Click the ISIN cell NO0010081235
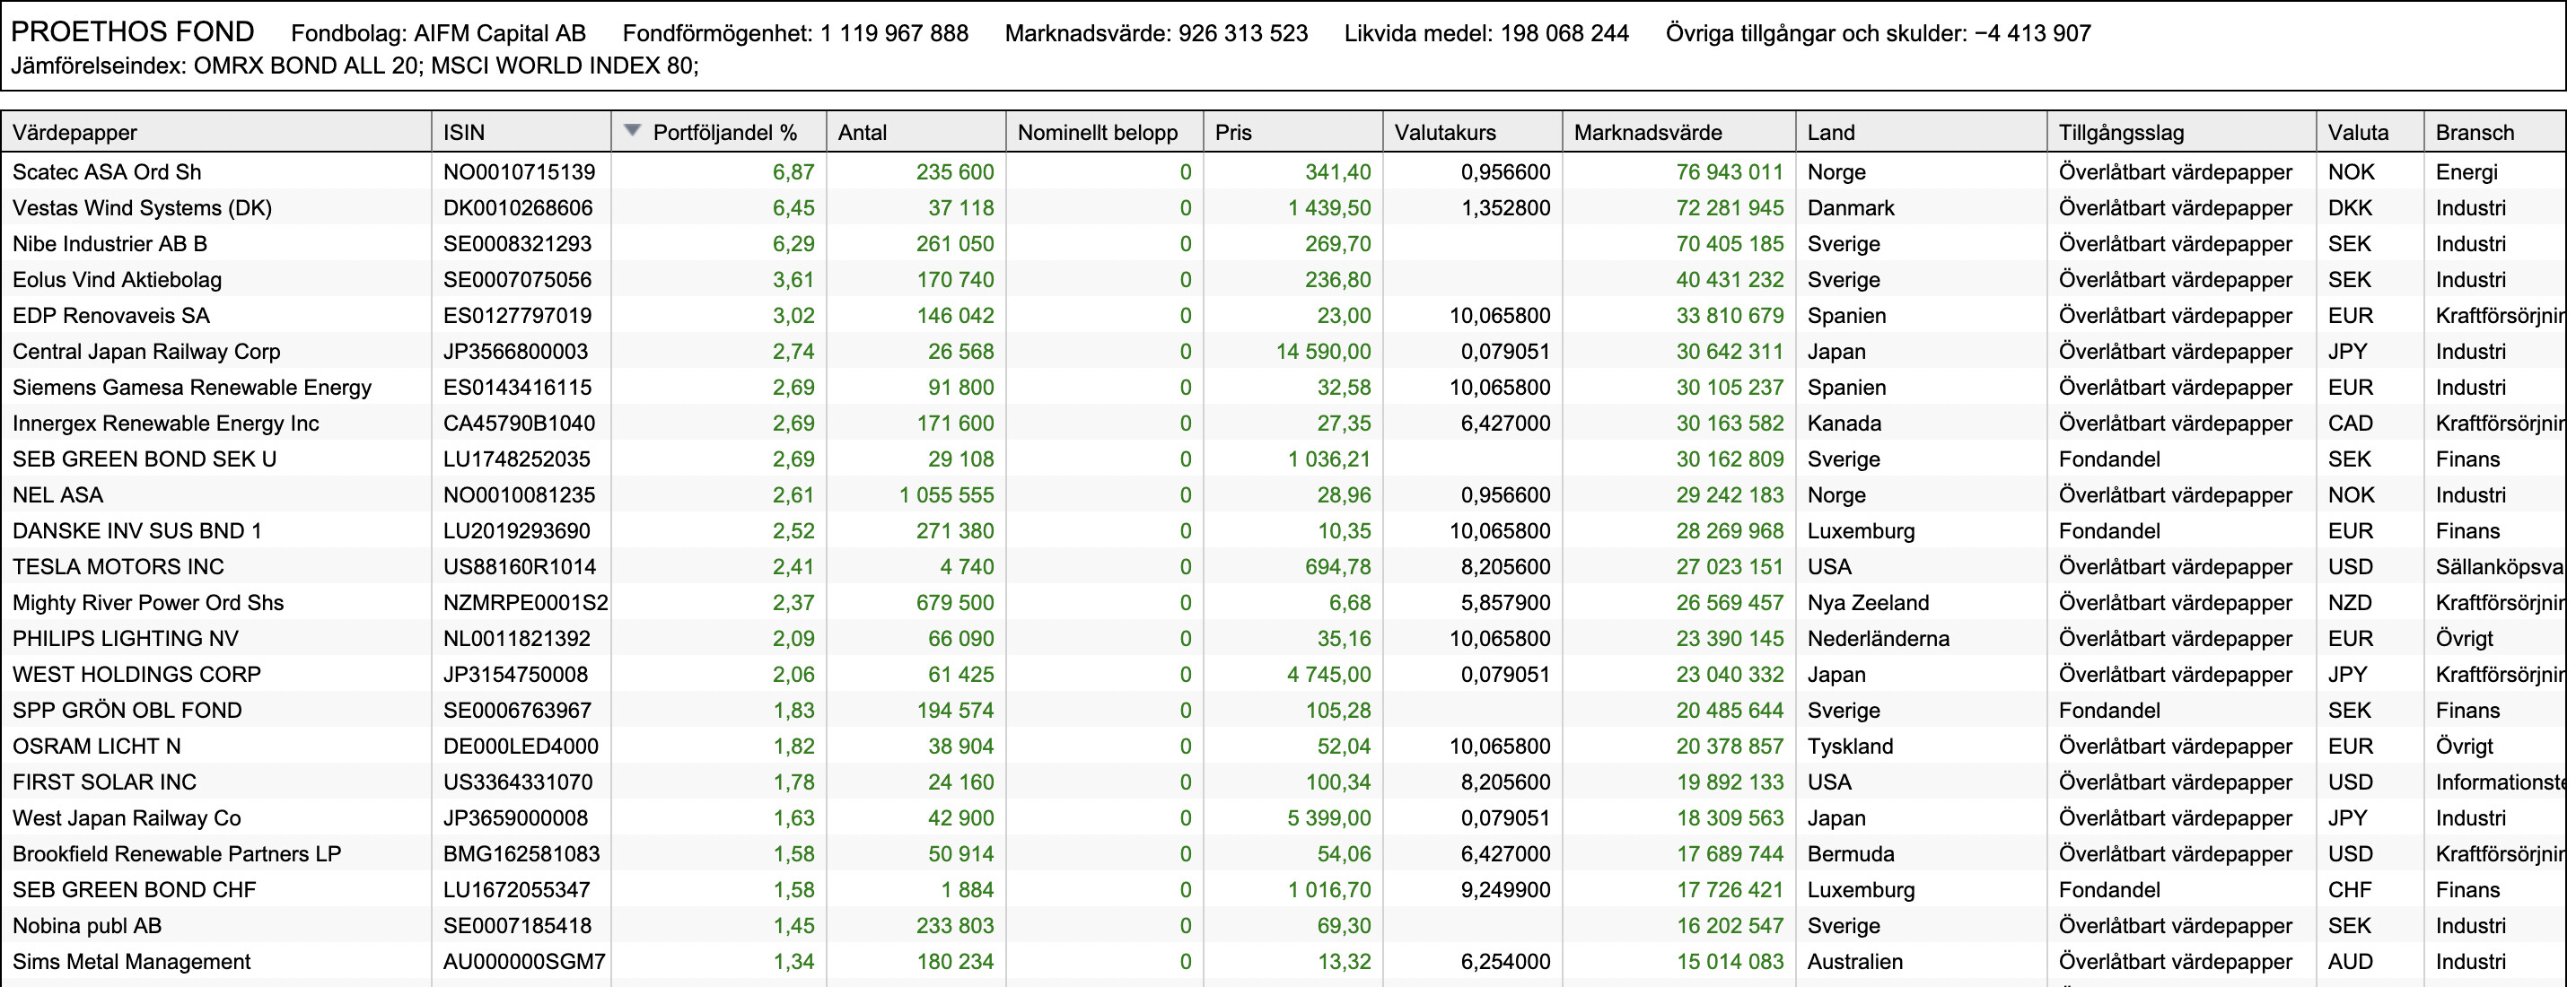The width and height of the screenshot is (2576, 987). (x=519, y=495)
